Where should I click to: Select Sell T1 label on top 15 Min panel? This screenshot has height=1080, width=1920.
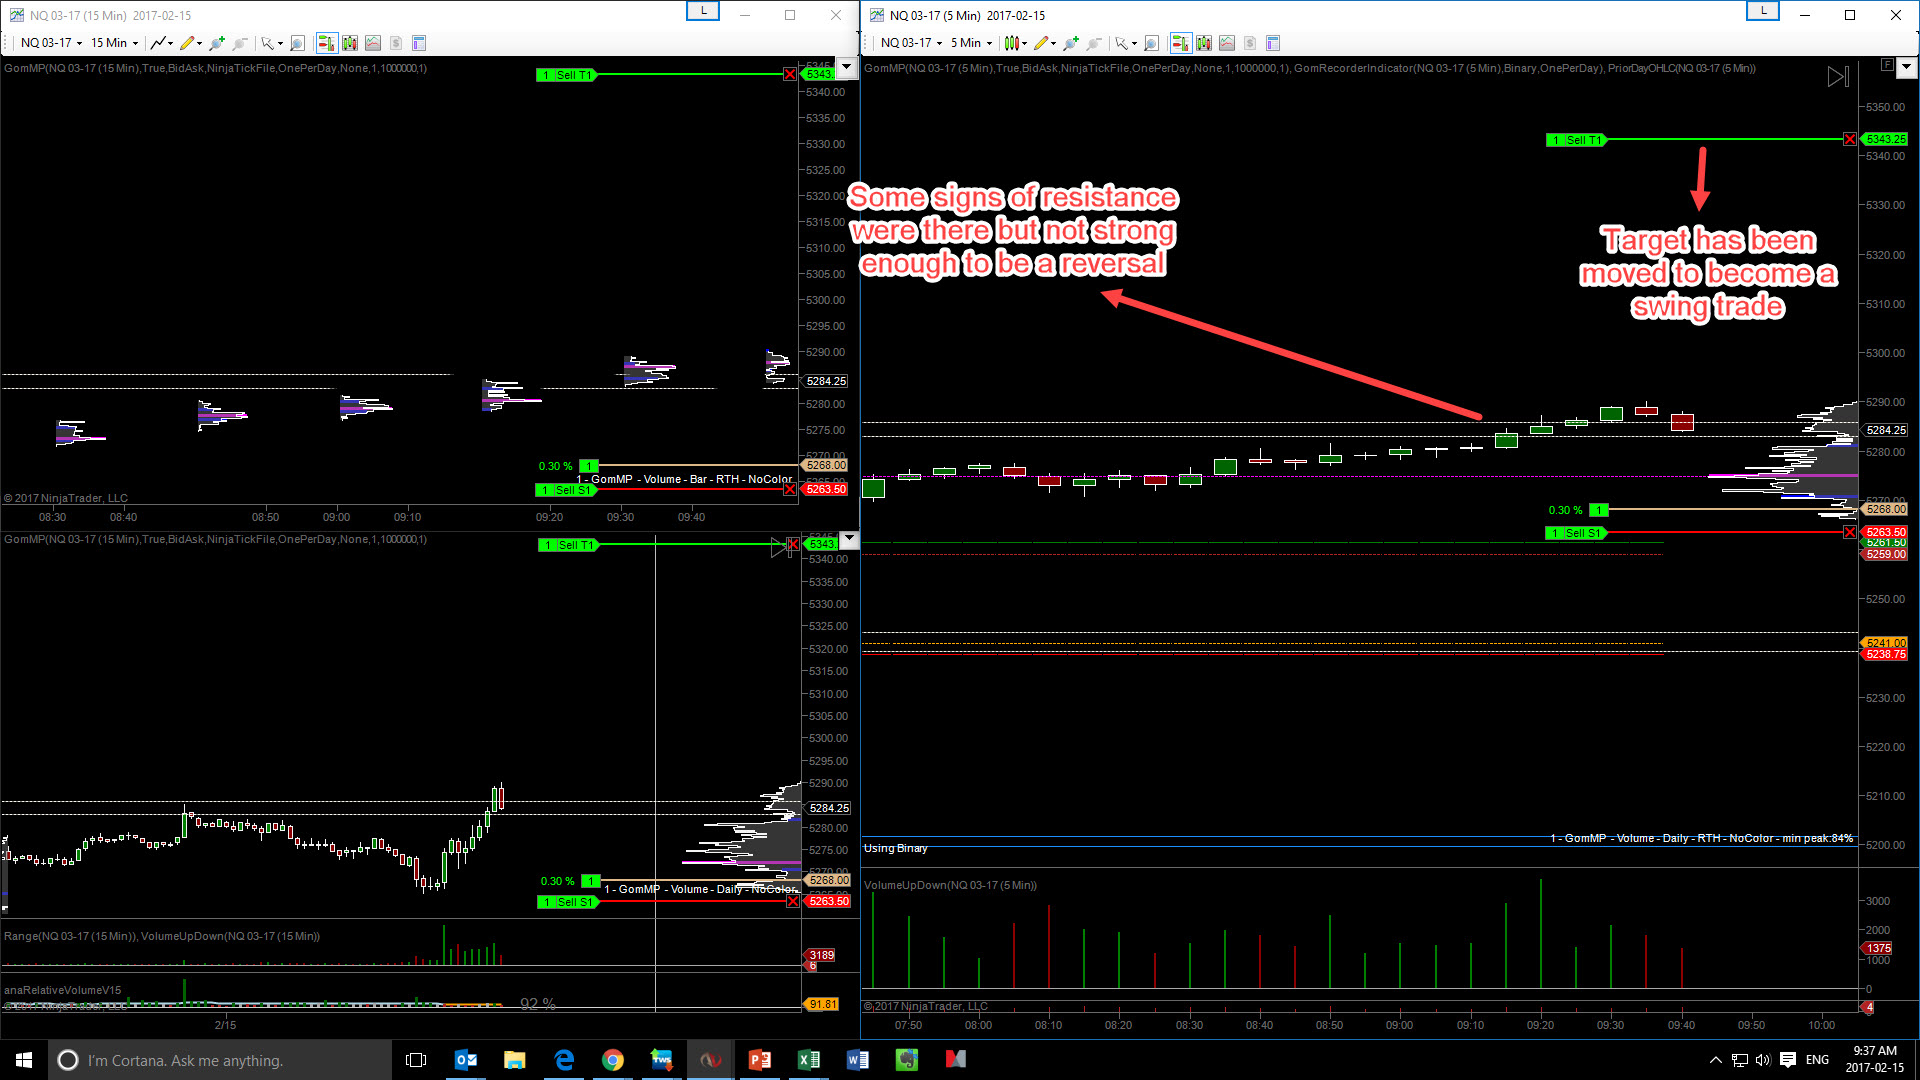pos(566,75)
